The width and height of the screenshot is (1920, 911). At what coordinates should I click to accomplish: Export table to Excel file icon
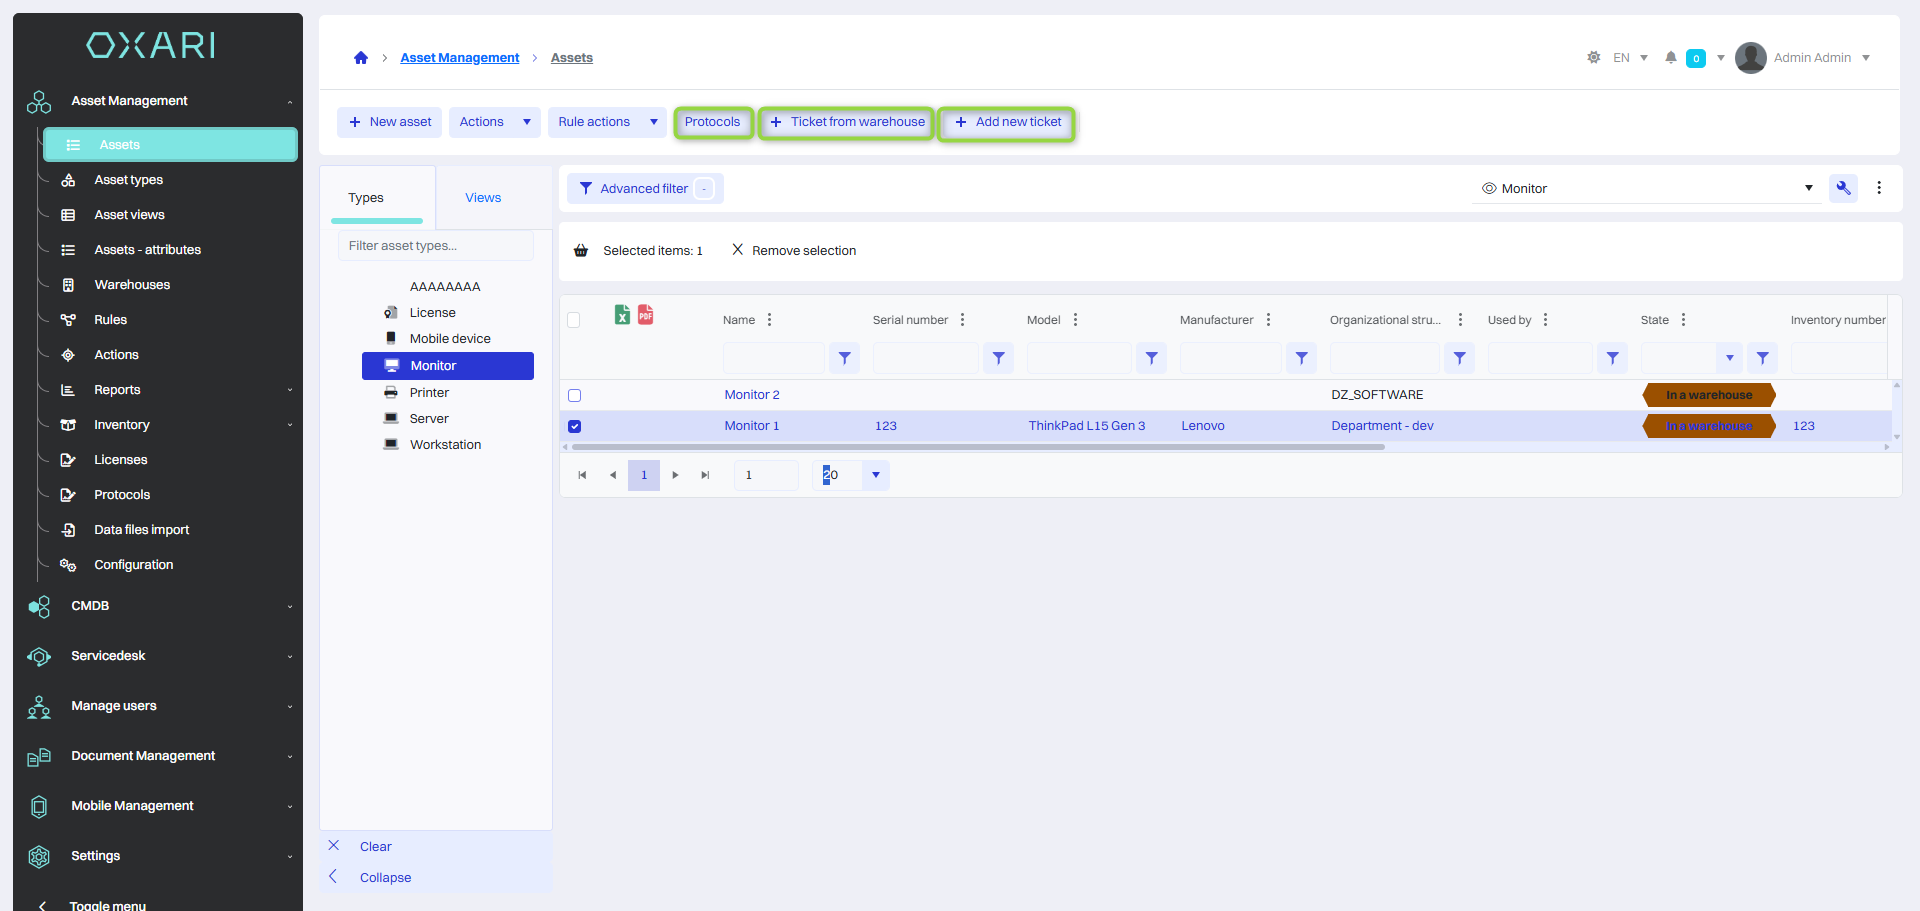622,315
